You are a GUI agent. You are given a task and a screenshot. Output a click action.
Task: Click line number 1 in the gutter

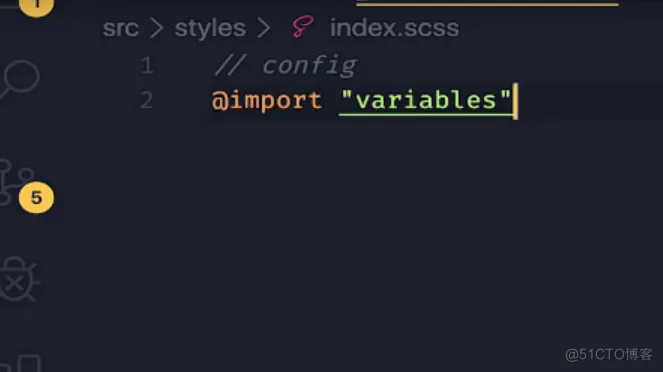(147, 66)
